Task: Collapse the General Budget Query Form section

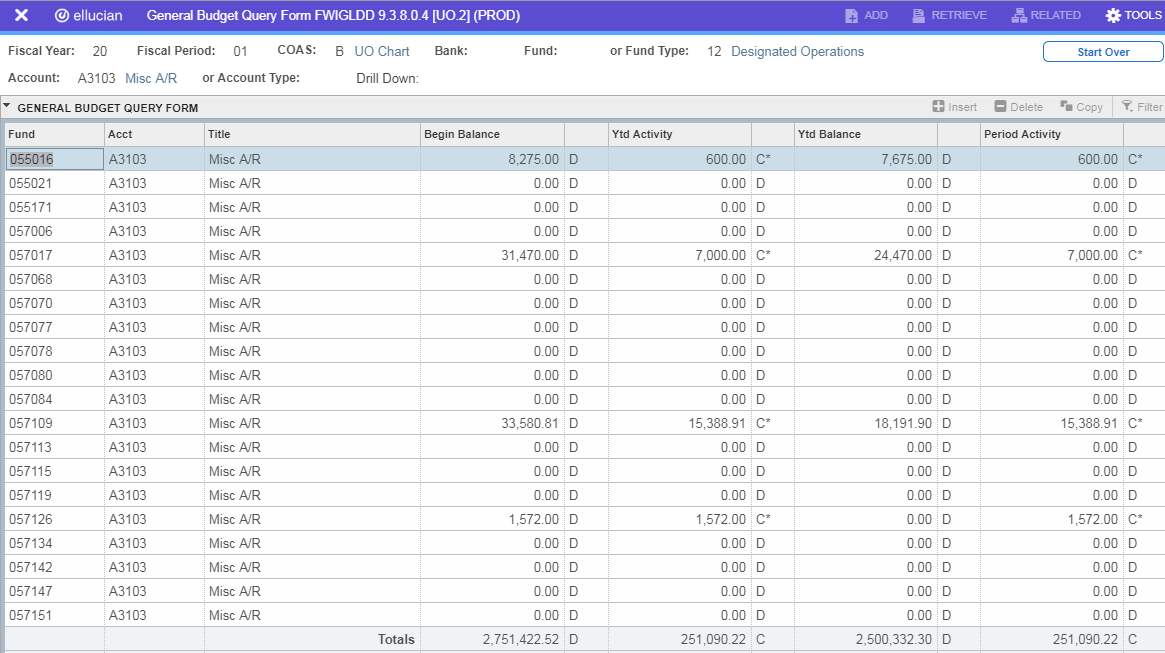Action: 7,106
